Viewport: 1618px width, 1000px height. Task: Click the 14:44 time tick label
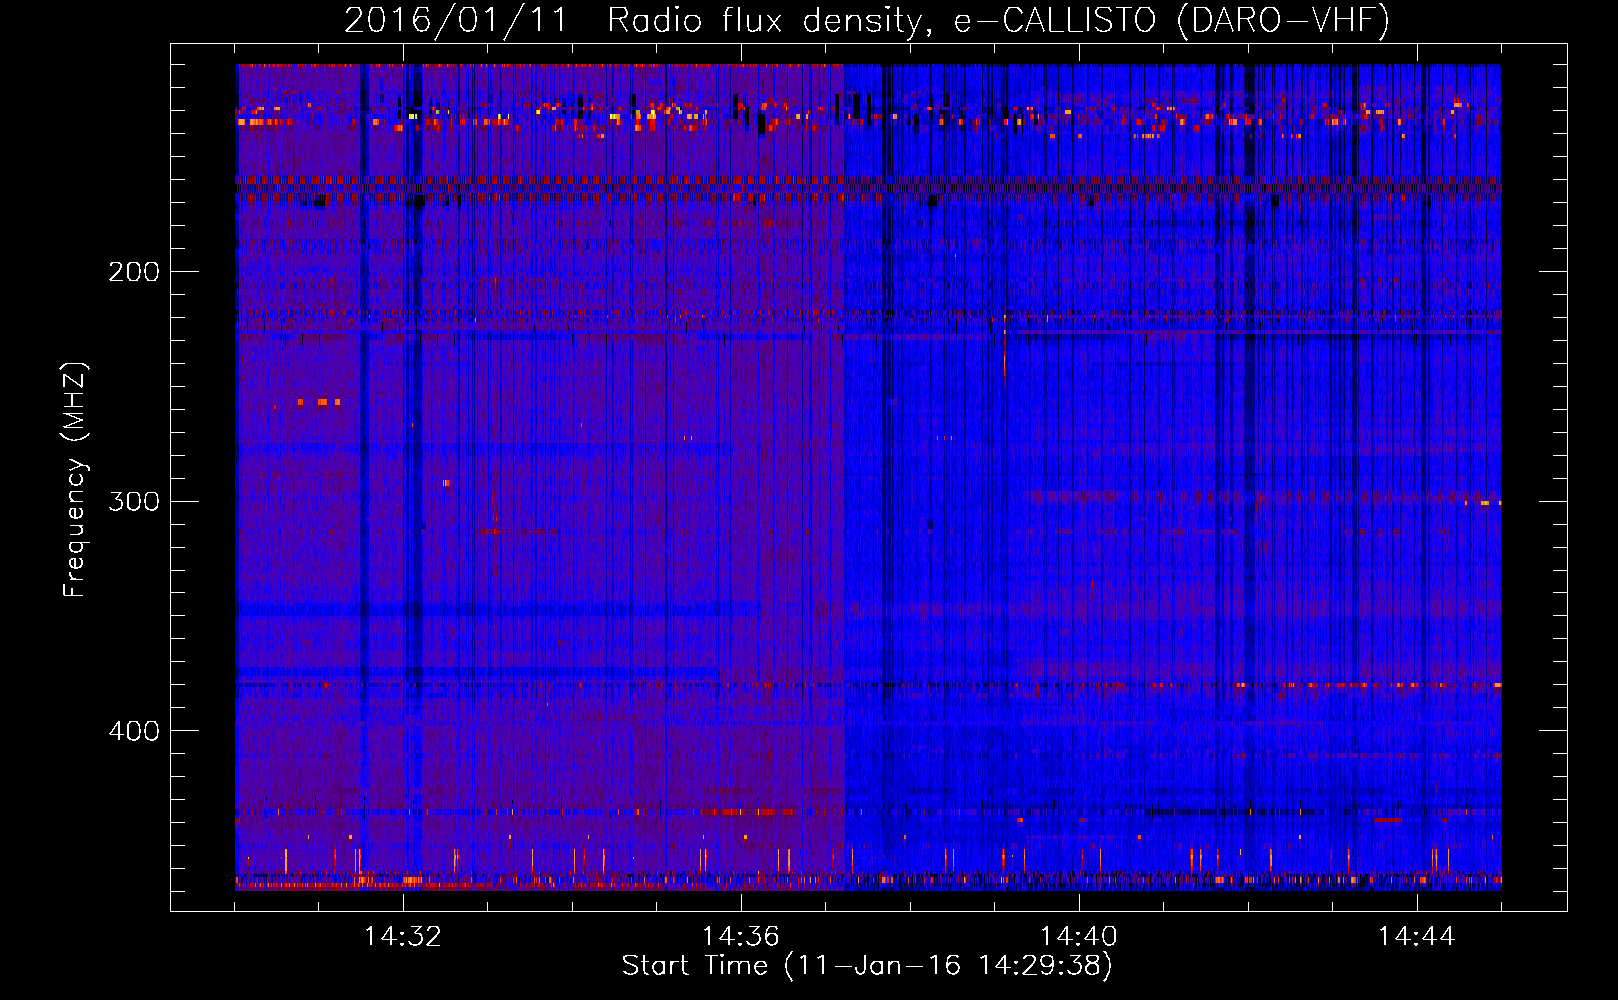click(x=1417, y=936)
